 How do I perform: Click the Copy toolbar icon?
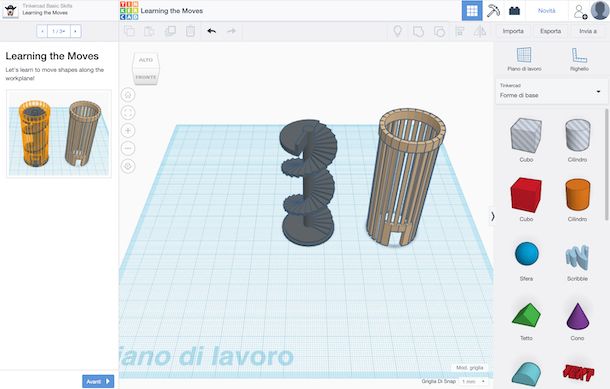129,31
